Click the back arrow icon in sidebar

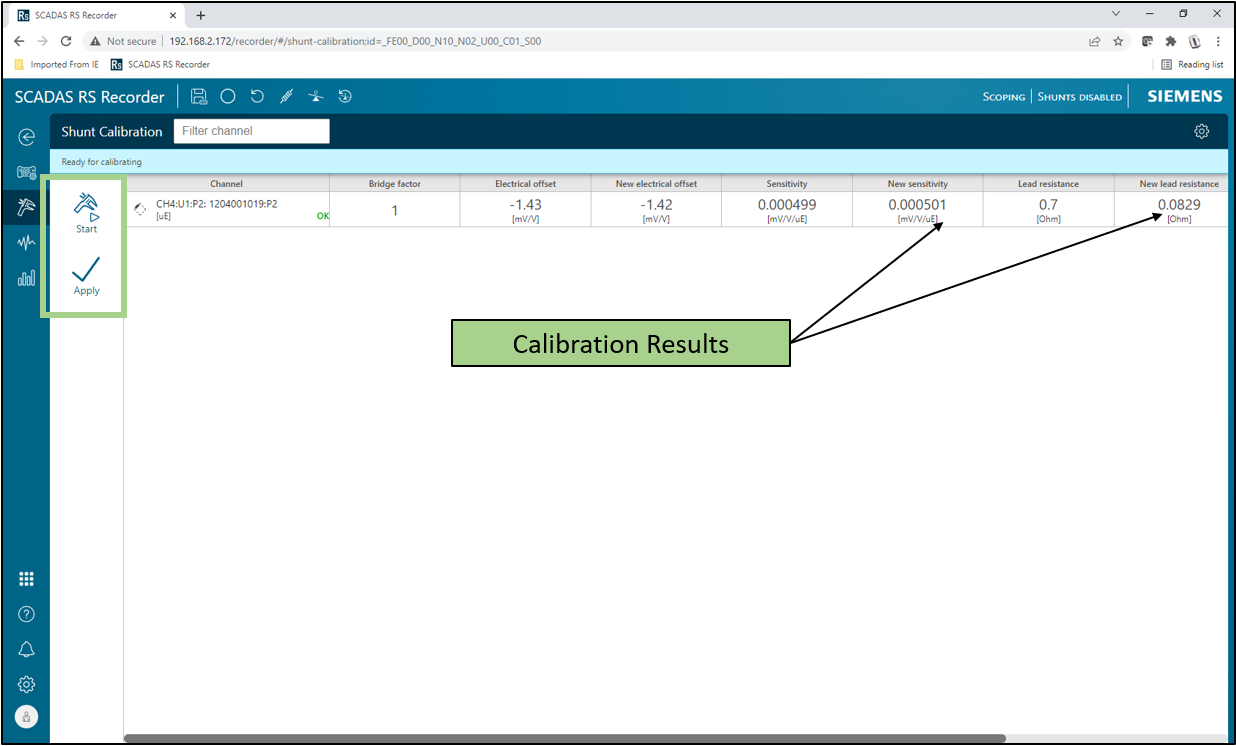(x=27, y=137)
